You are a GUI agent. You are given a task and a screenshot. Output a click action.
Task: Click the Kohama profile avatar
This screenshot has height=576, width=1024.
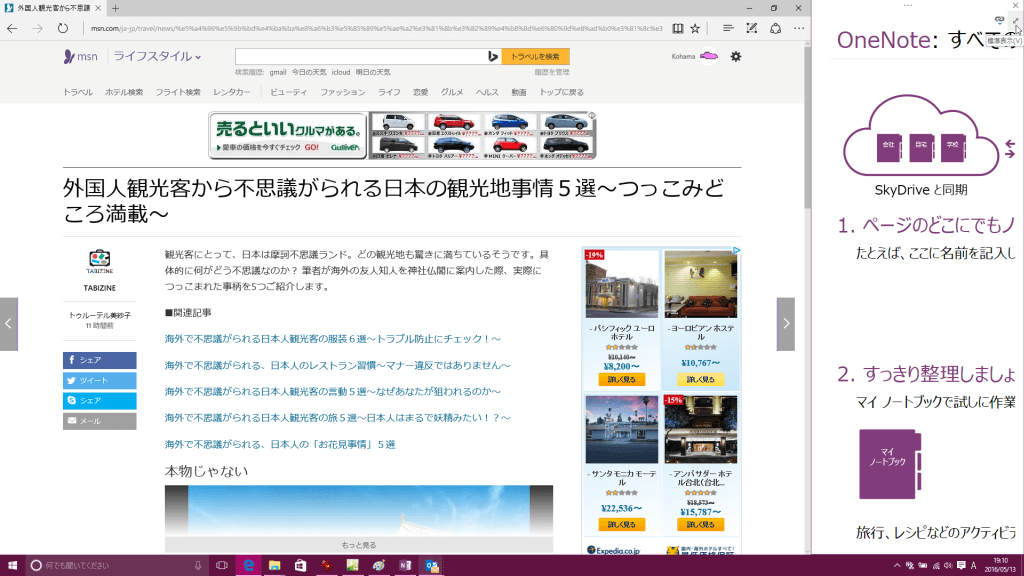tap(709, 56)
